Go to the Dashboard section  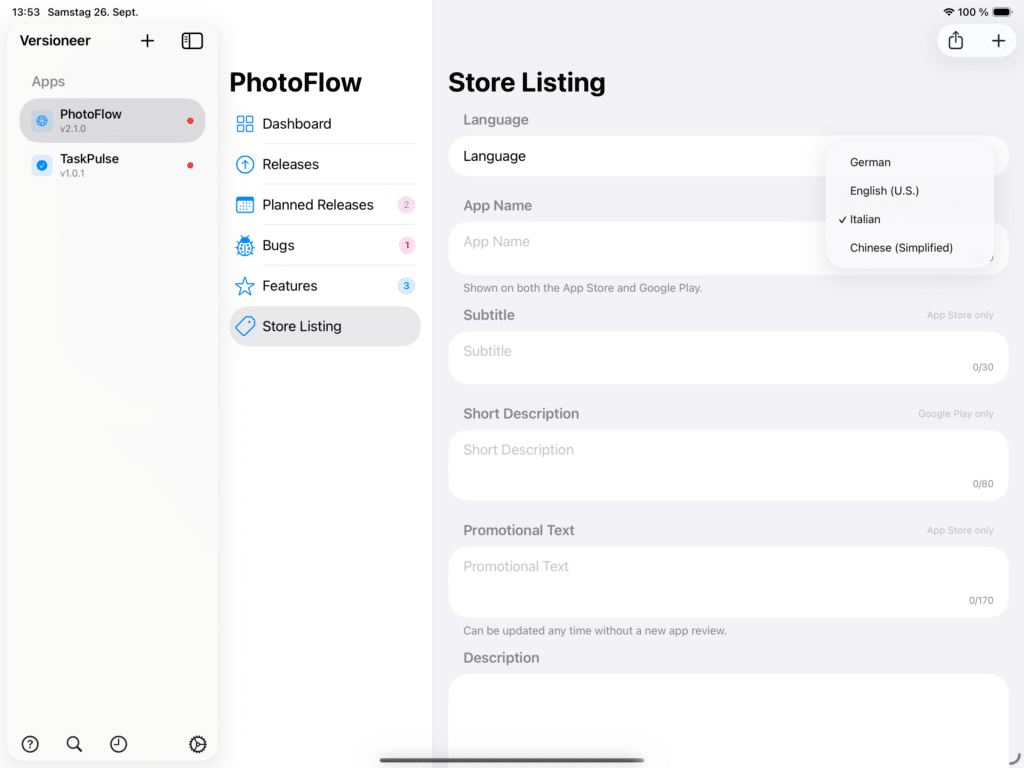(325, 124)
